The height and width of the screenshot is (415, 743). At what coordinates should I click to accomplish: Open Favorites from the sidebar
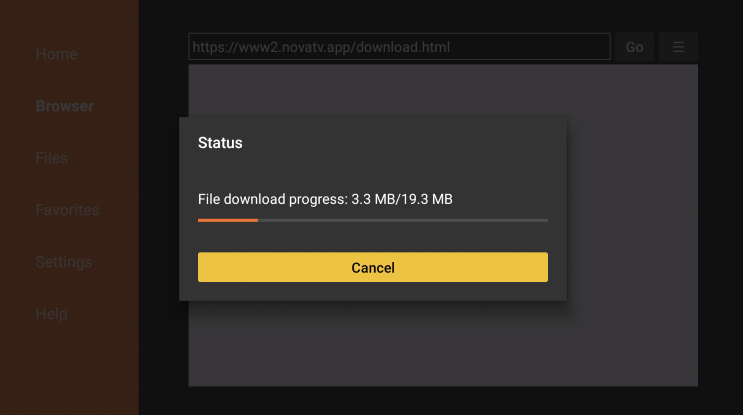click(x=67, y=210)
